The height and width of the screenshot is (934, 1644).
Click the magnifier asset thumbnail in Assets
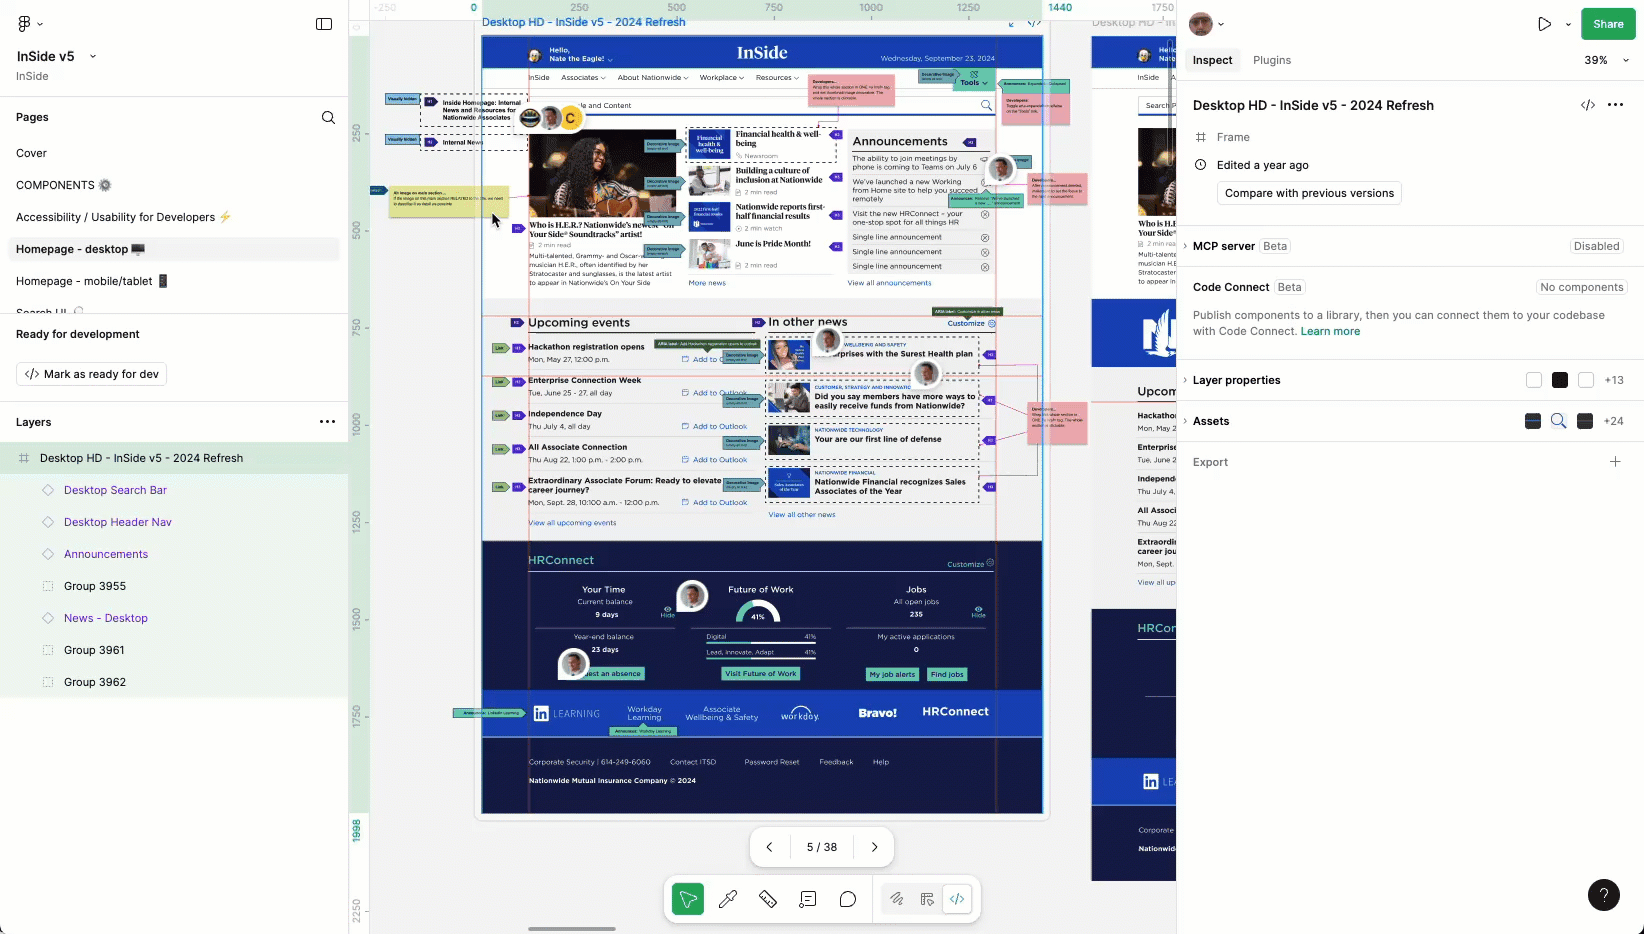pos(1559,421)
